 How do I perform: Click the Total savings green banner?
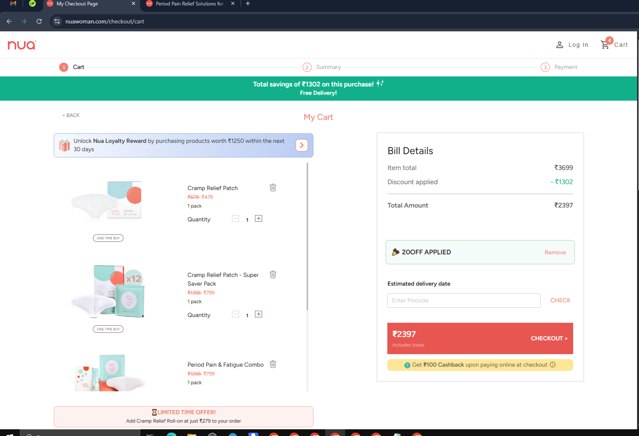coord(318,88)
